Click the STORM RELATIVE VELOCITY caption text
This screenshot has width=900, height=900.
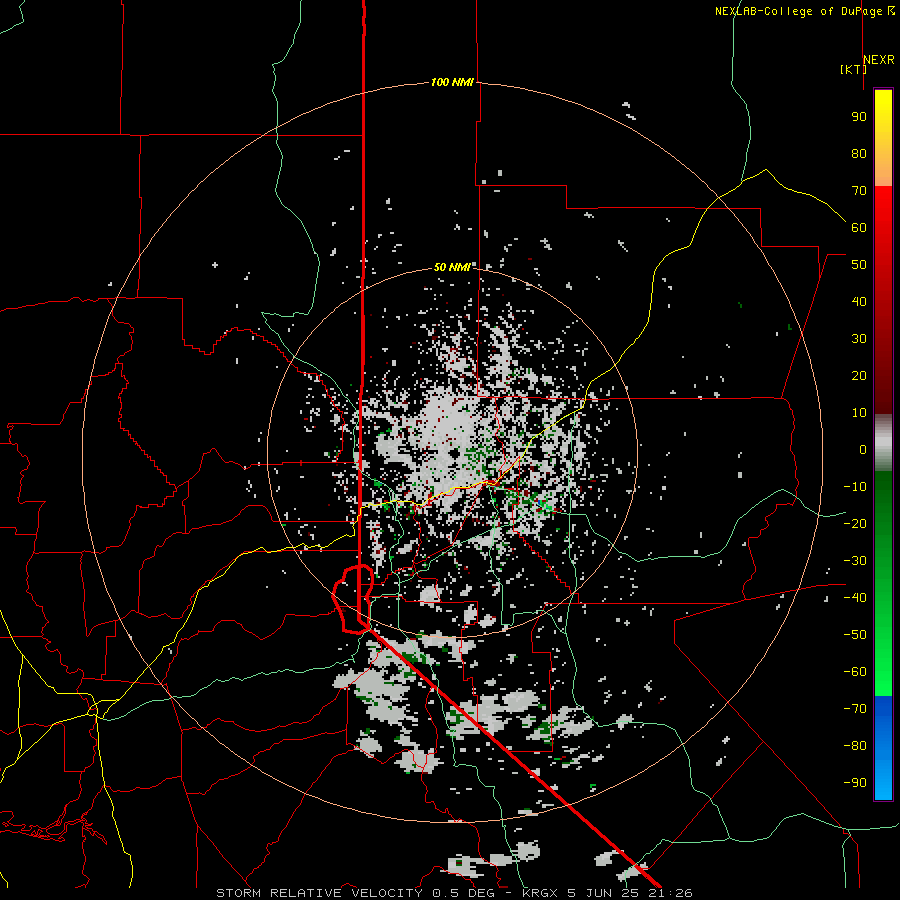pyautogui.click(x=319, y=893)
